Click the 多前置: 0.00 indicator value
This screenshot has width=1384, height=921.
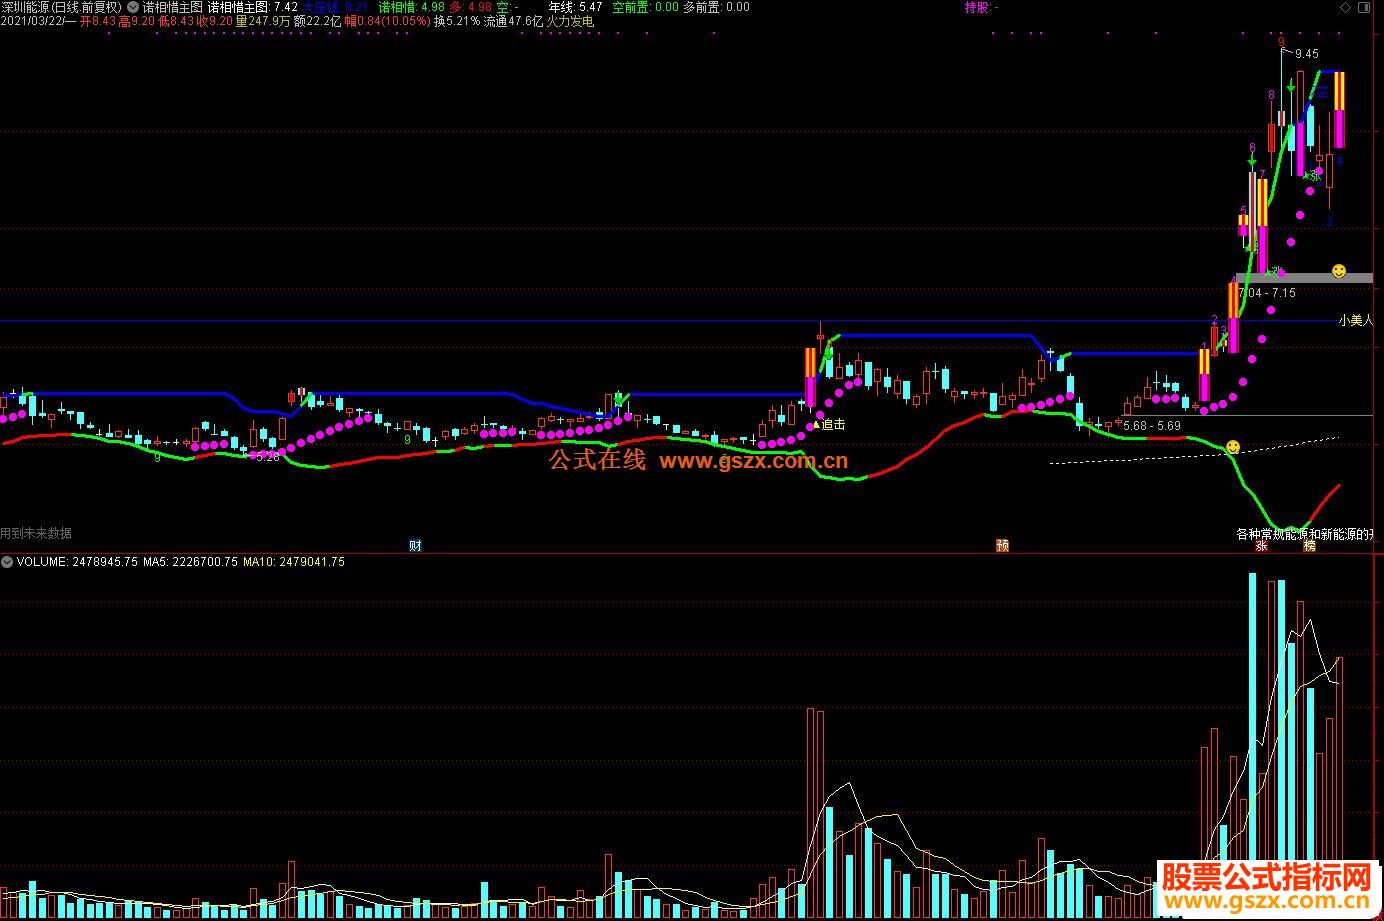coord(716,7)
